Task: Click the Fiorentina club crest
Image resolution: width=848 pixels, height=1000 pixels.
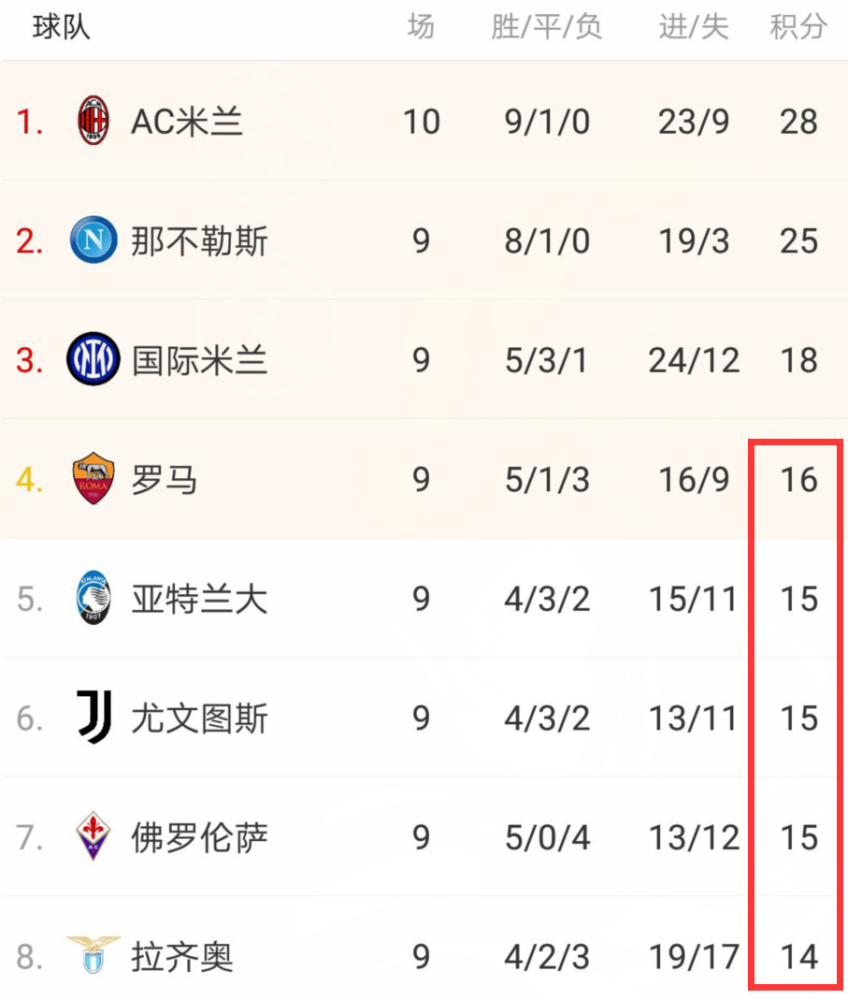Action: point(93,836)
